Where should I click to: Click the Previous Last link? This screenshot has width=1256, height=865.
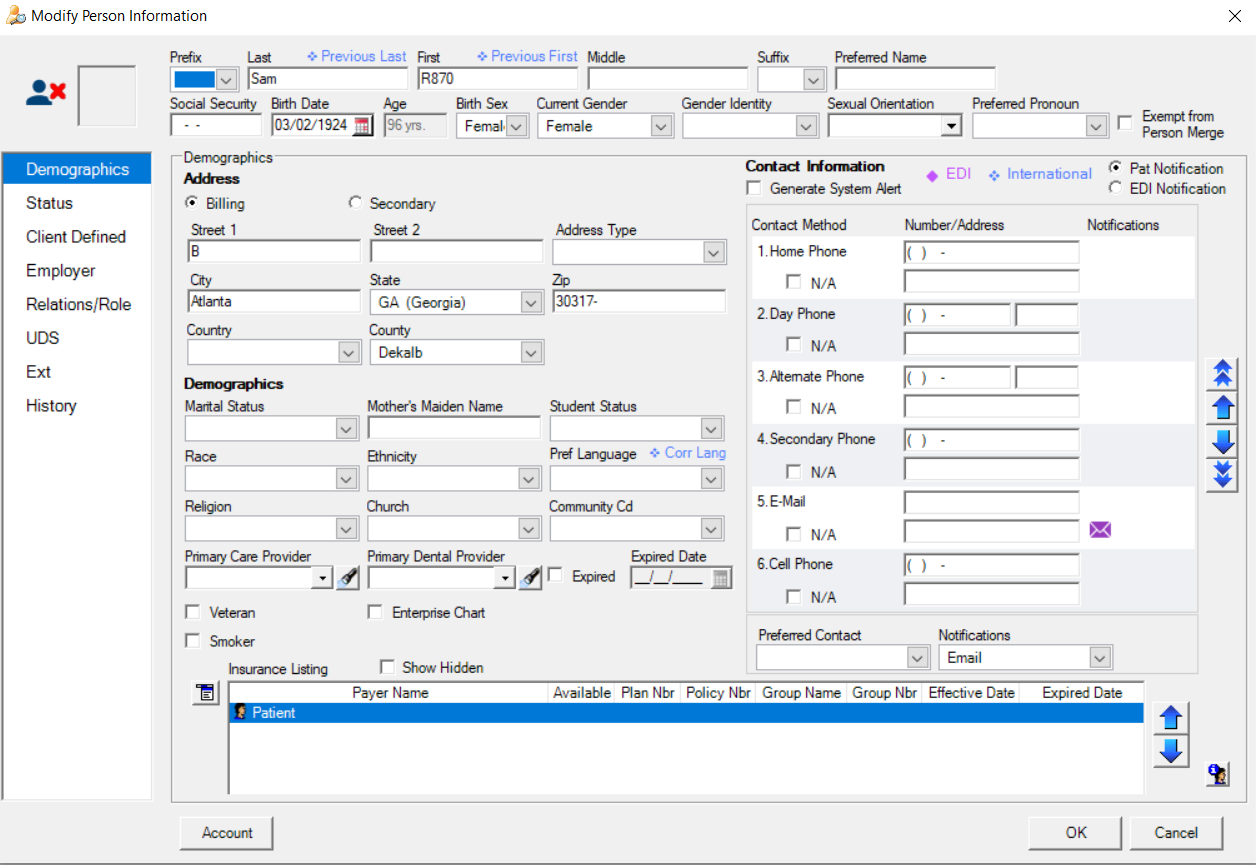click(x=357, y=56)
